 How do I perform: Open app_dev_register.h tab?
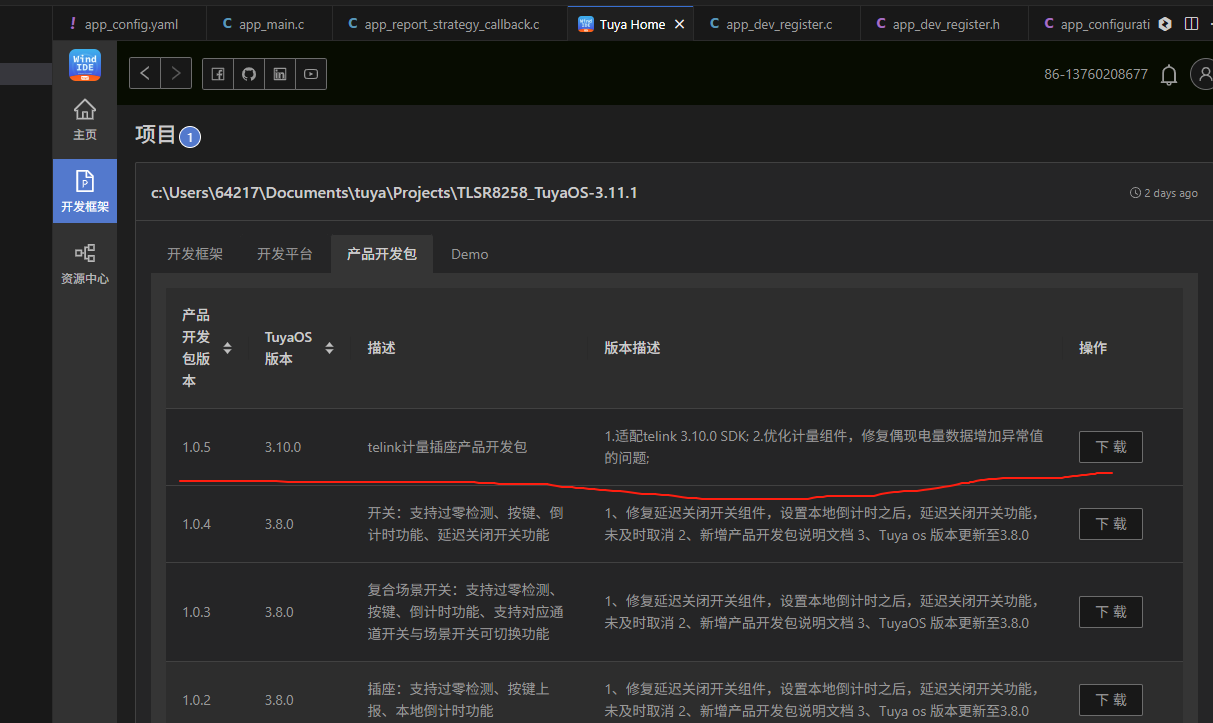point(944,24)
